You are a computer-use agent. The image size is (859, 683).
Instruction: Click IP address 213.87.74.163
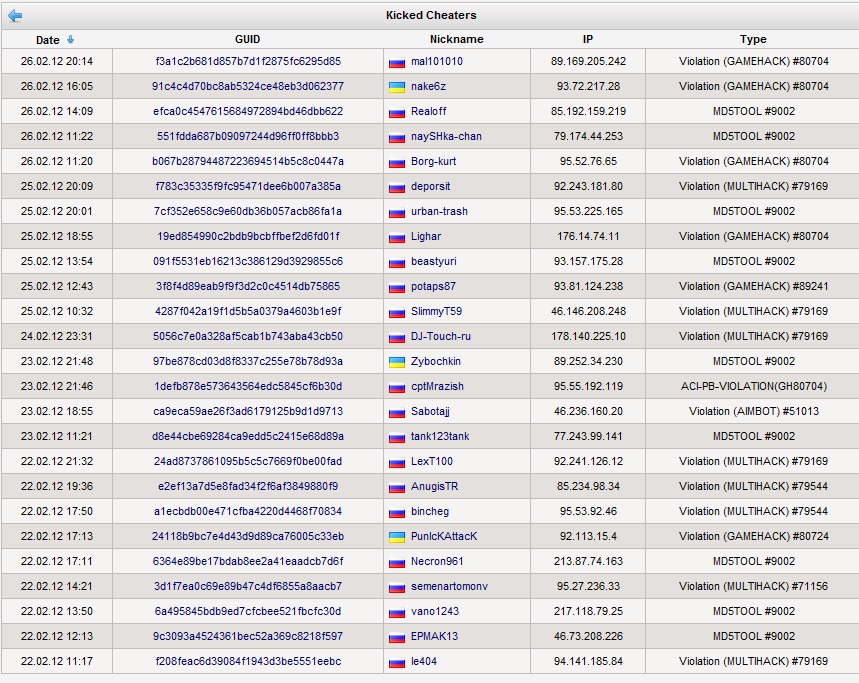coord(588,561)
